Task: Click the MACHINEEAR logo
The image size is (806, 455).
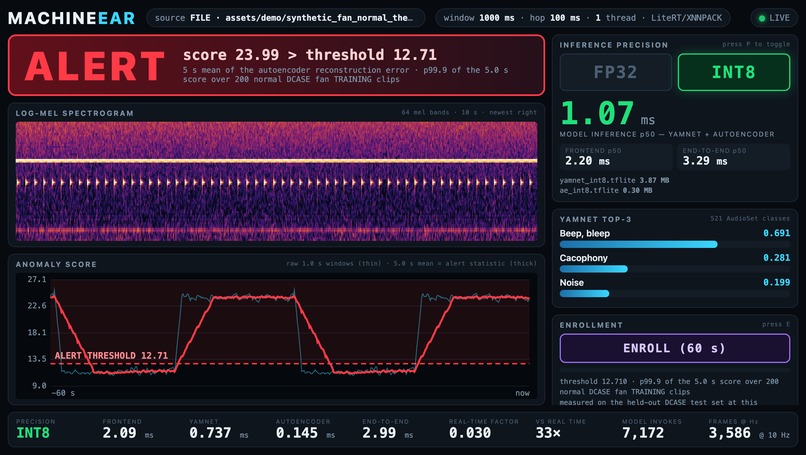Action: [x=71, y=18]
